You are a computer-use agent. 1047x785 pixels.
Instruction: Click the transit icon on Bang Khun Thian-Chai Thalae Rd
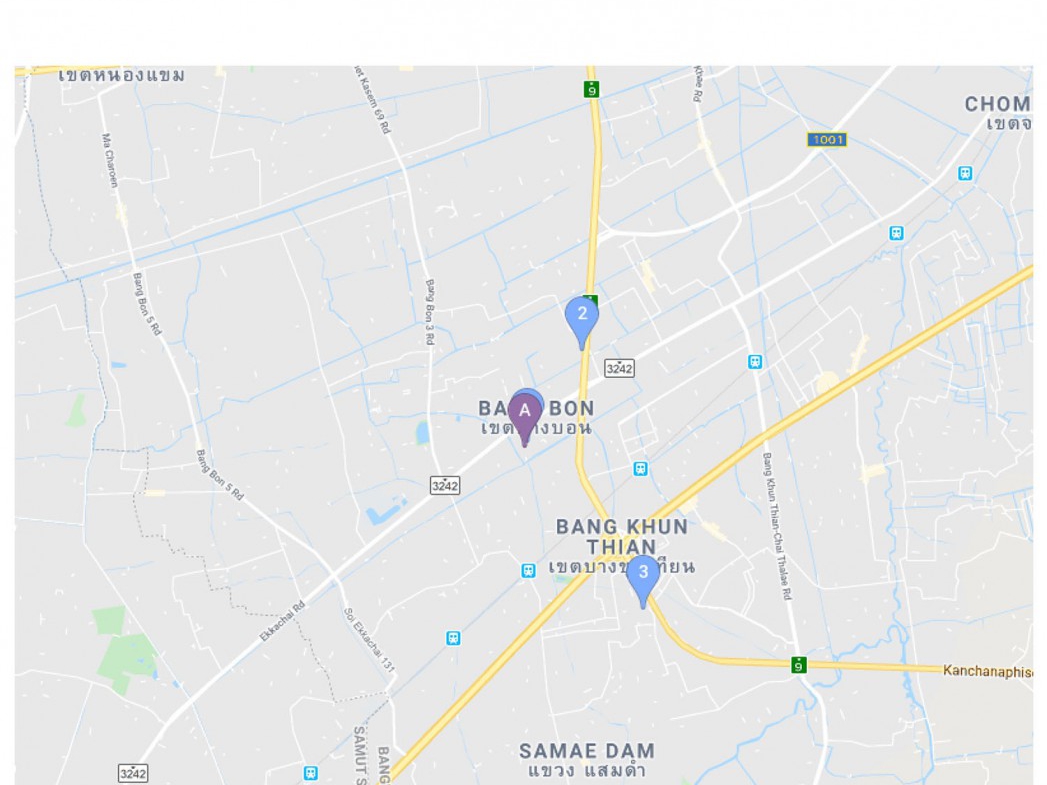(x=755, y=362)
